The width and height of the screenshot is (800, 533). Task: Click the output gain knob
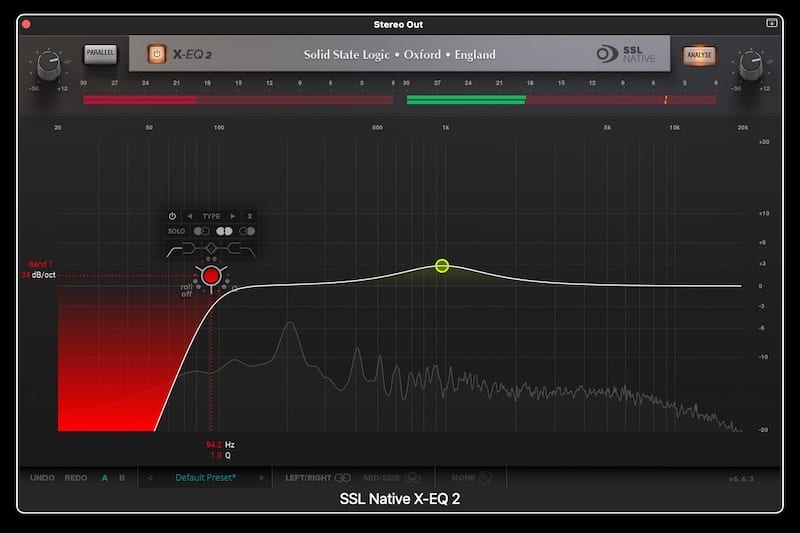[751, 64]
